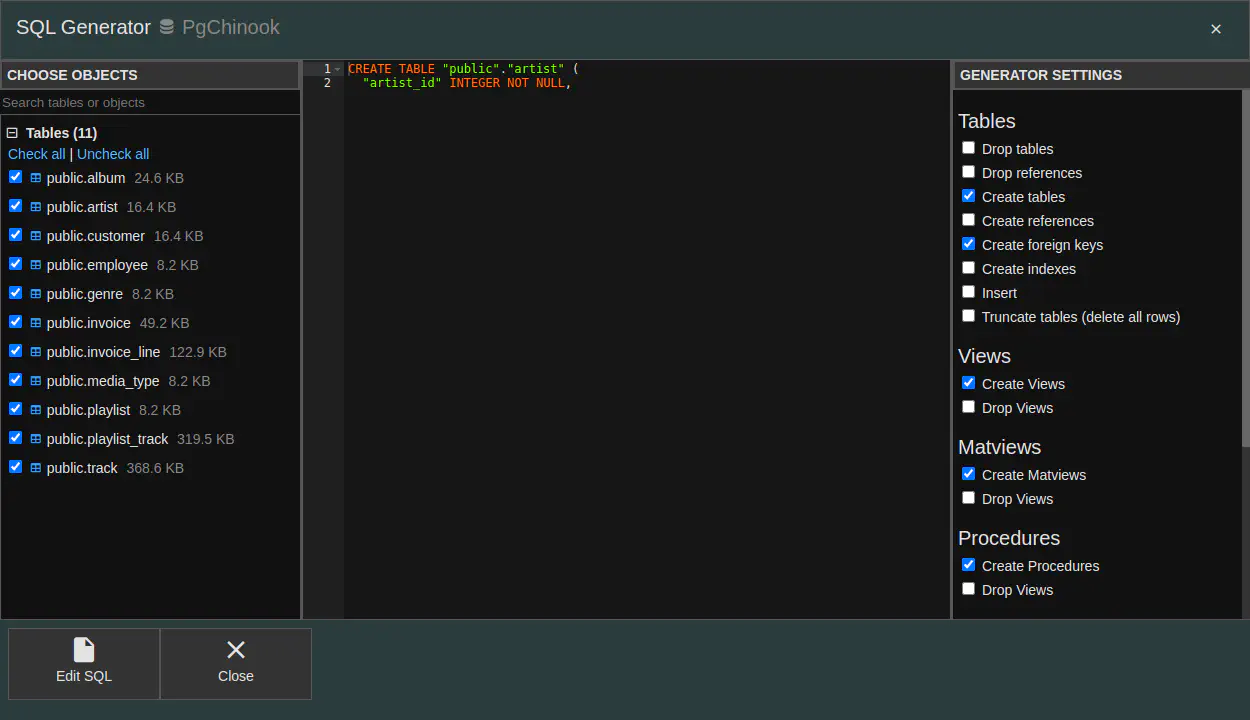Select the public.playlist_track table entry
This screenshot has height=720, width=1250.
point(107,439)
